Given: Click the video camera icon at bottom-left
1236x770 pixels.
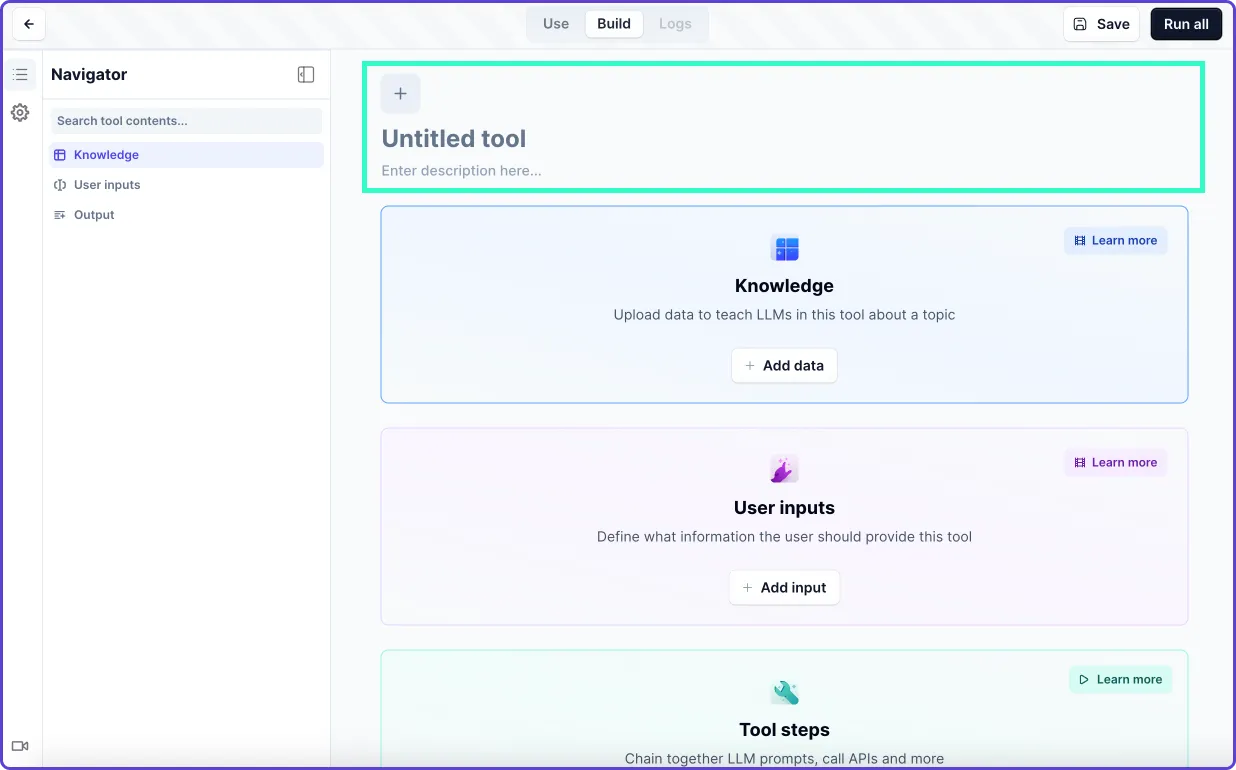Looking at the screenshot, I should (20, 746).
